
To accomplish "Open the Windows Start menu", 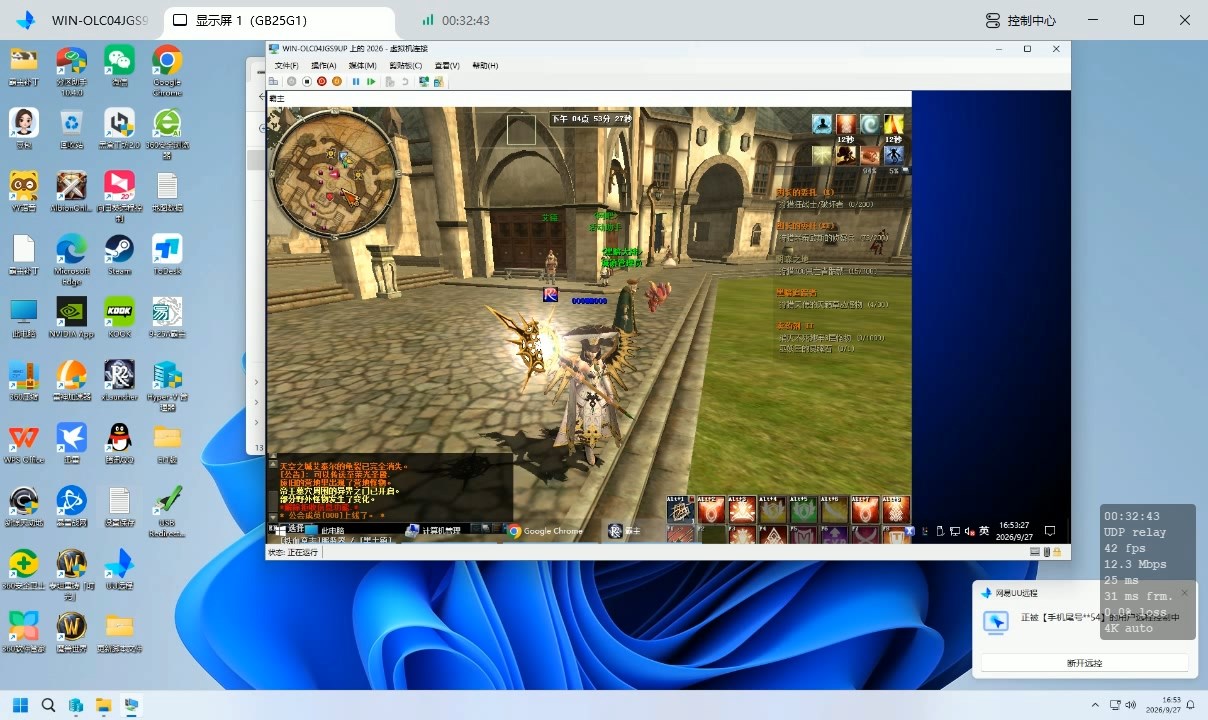I will click(x=20, y=705).
